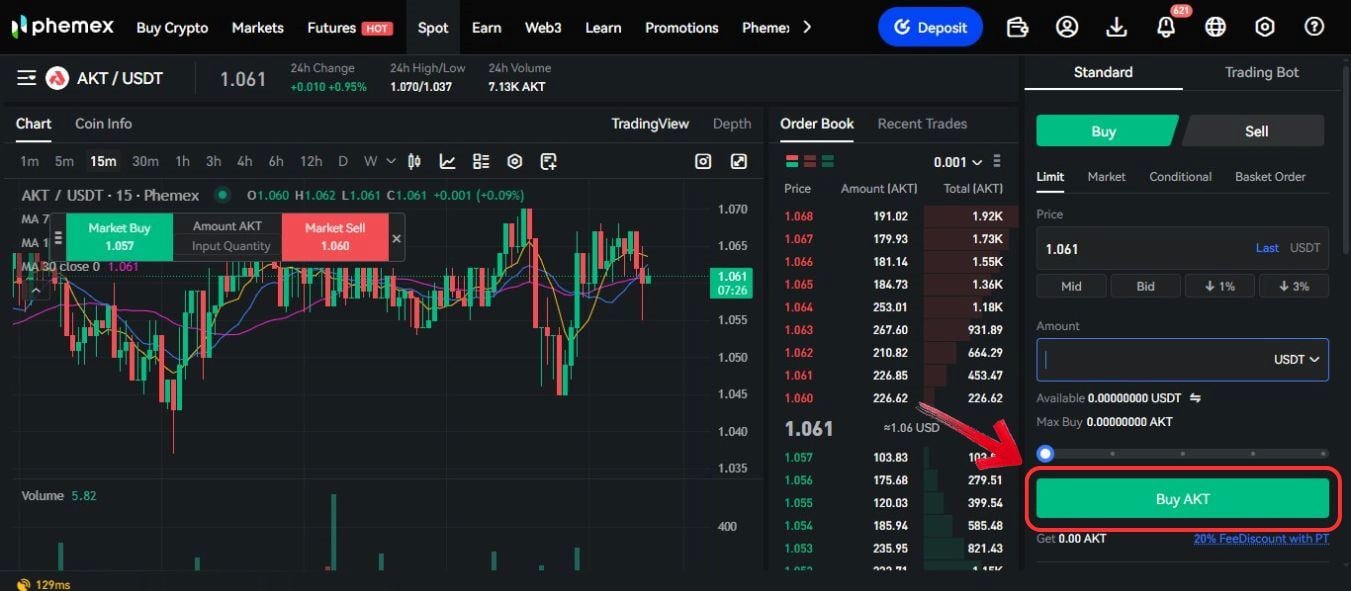Set price to Bid
The image size is (1351, 591).
(1145, 286)
